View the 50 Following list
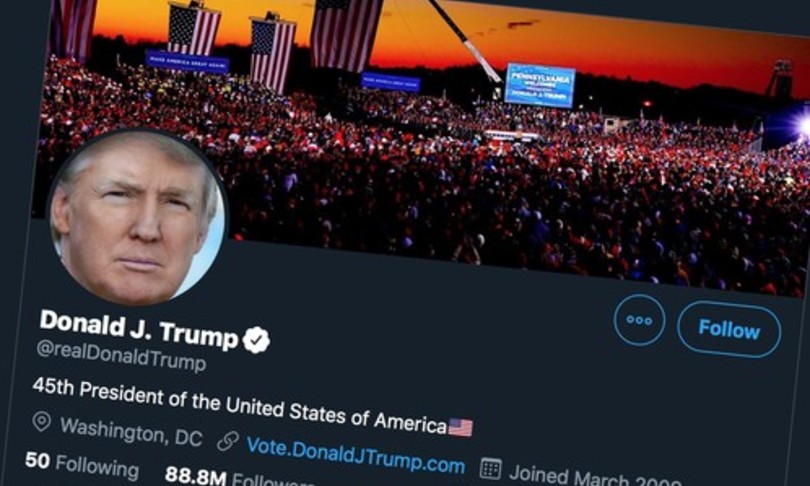Viewport: 810px width, 486px height. (x=82, y=465)
